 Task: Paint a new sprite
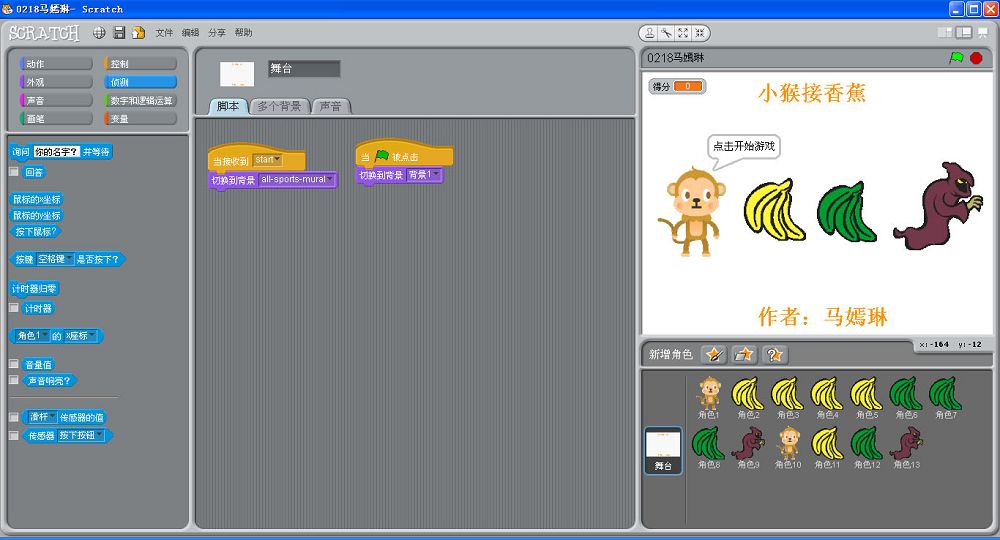click(714, 354)
